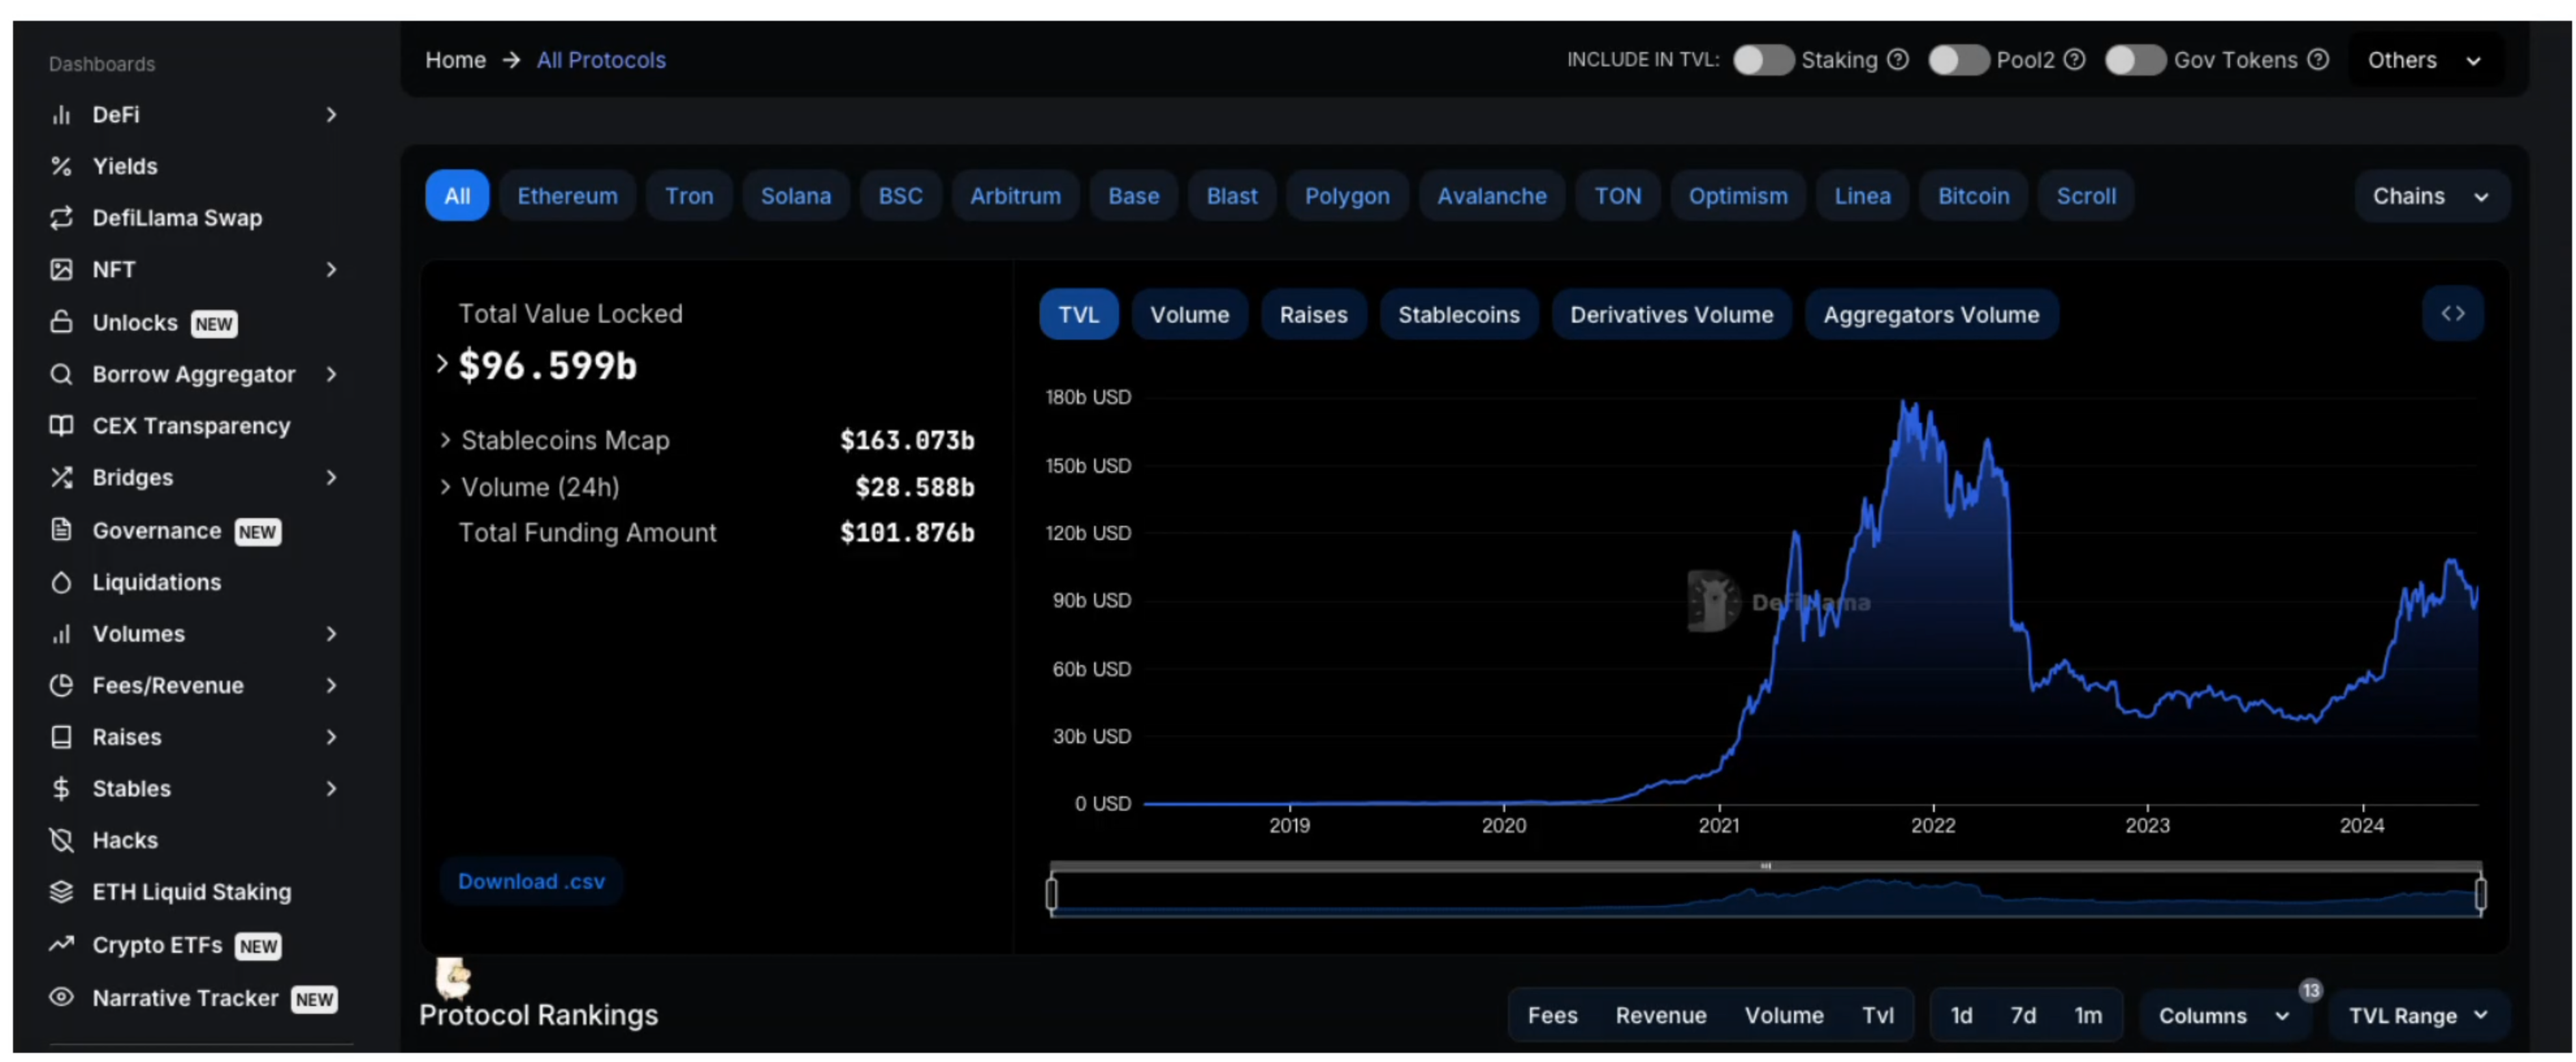Click the Stables dollar sign icon
The image size is (2576, 1062).
click(61, 789)
